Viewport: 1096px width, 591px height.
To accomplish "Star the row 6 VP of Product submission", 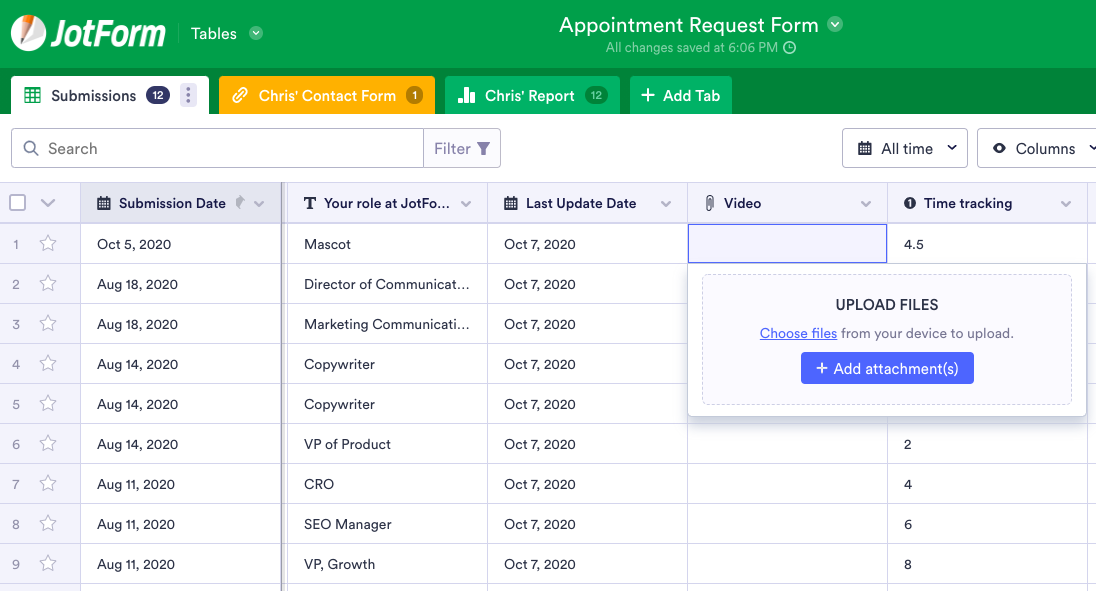I will [48, 444].
